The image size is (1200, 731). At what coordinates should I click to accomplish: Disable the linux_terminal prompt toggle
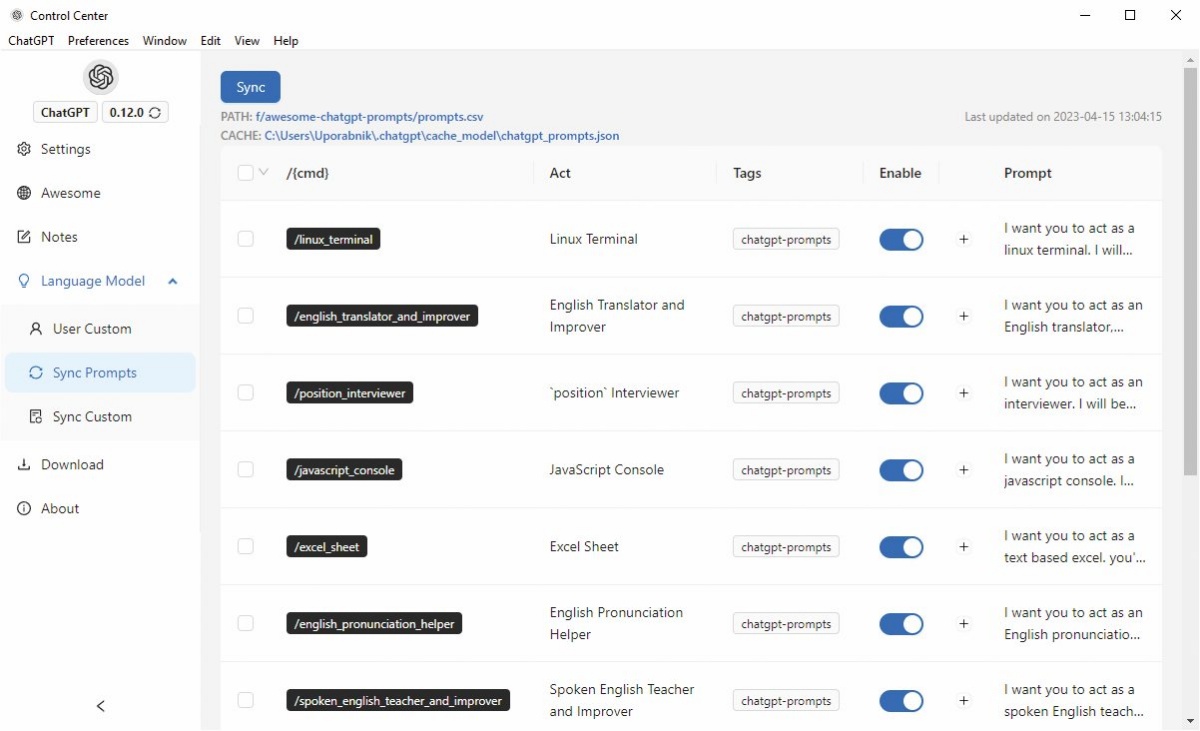(x=901, y=239)
